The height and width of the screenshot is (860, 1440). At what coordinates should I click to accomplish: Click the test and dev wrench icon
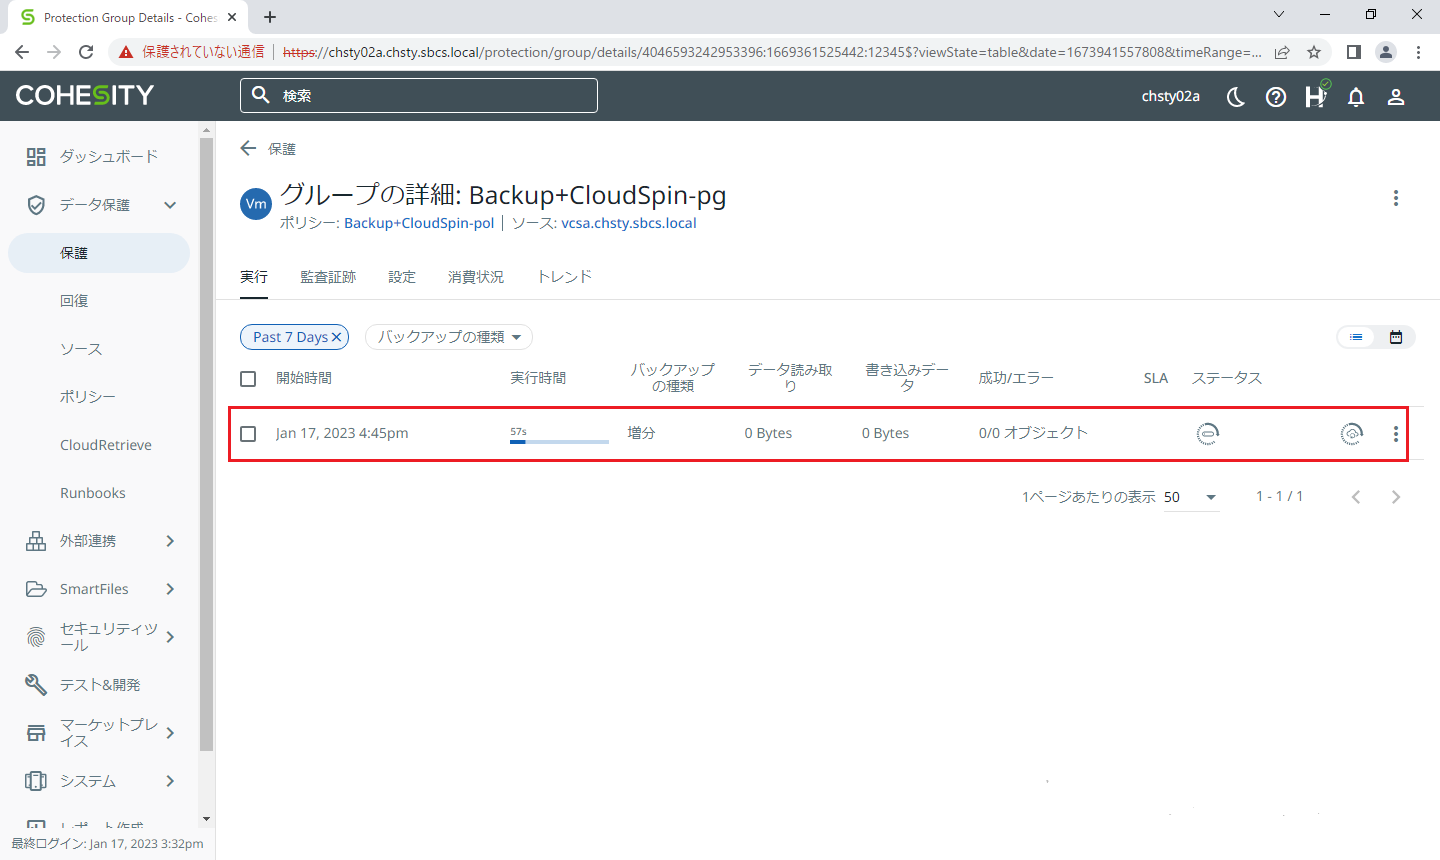36,685
